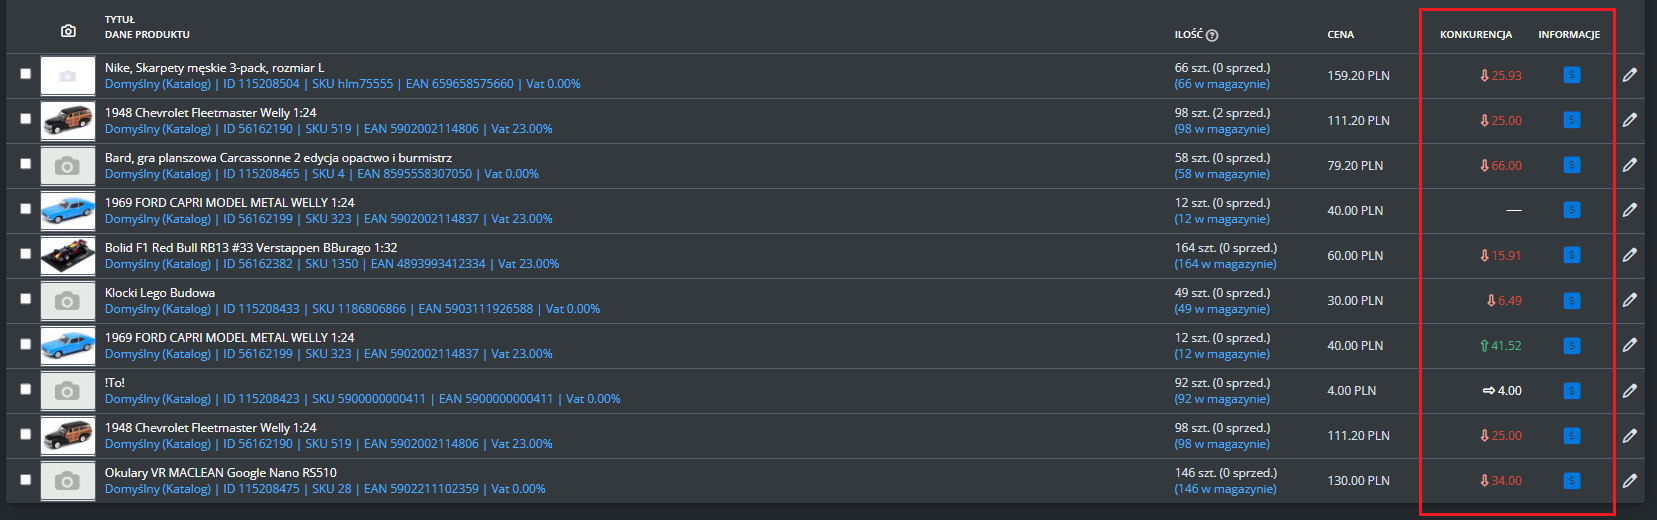Image resolution: width=1657 pixels, height=520 pixels.
Task: Click the CENA column header
Action: click(x=1340, y=35)
